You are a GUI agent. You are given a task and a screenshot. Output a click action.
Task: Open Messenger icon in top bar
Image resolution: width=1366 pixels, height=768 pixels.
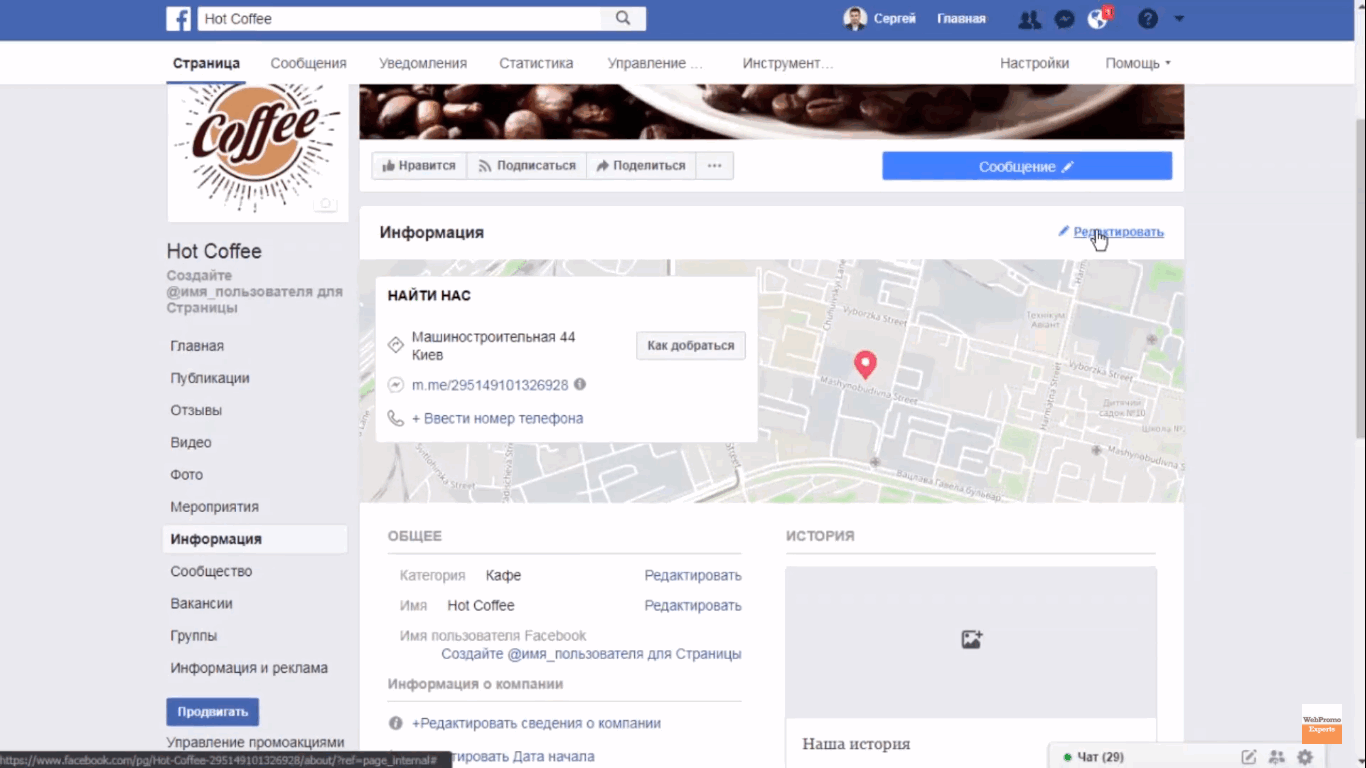click(1065, 19)
